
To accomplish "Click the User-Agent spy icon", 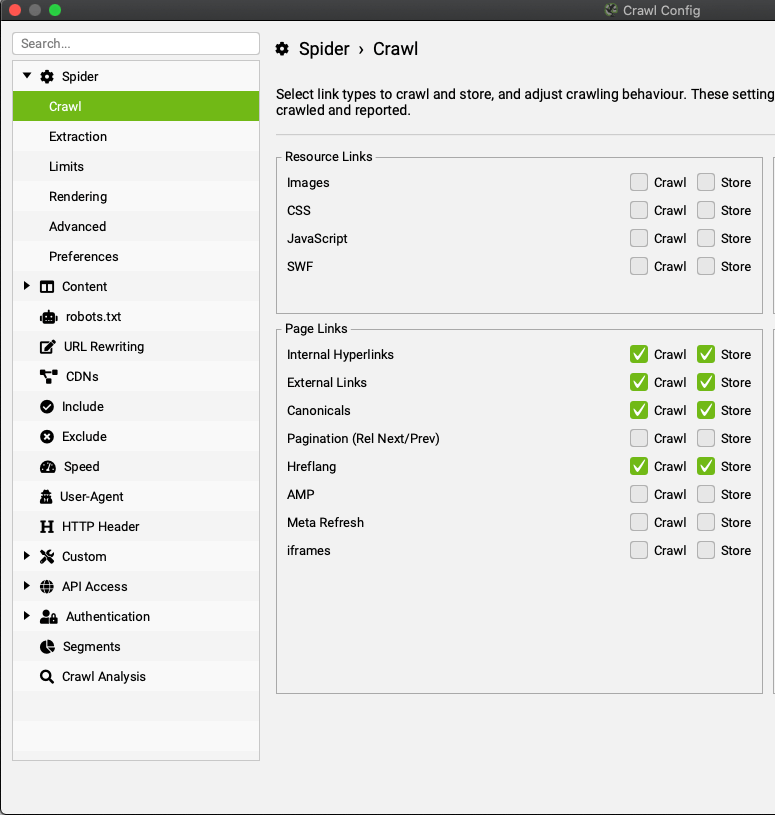I will point(47,497).
